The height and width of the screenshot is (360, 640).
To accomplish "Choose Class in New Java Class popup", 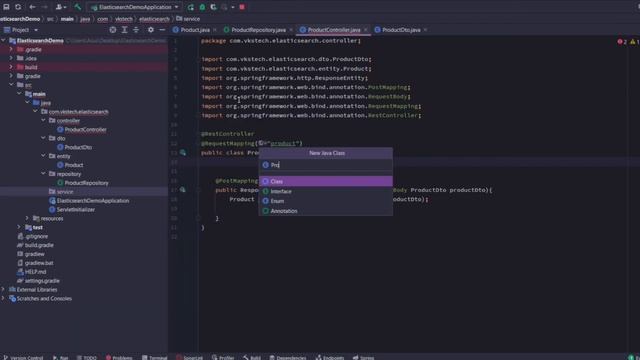I will (326, 181).
